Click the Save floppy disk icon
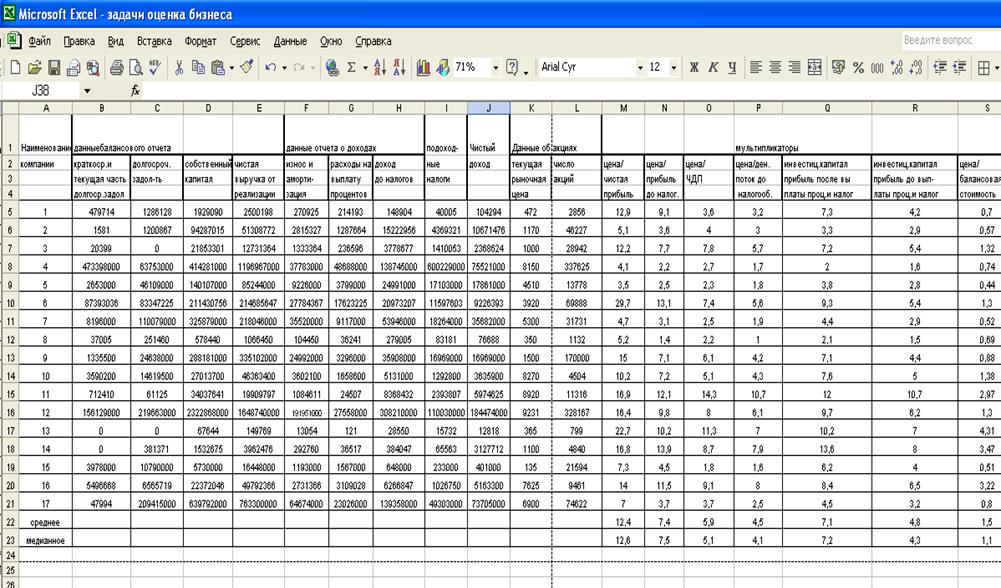1001x588 pixels. click(55, 68)
